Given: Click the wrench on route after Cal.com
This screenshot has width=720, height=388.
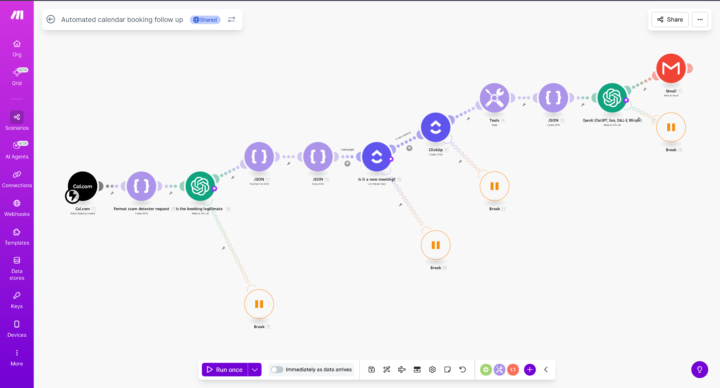Looking at the screenshot, I should click(x=112, y=193).
